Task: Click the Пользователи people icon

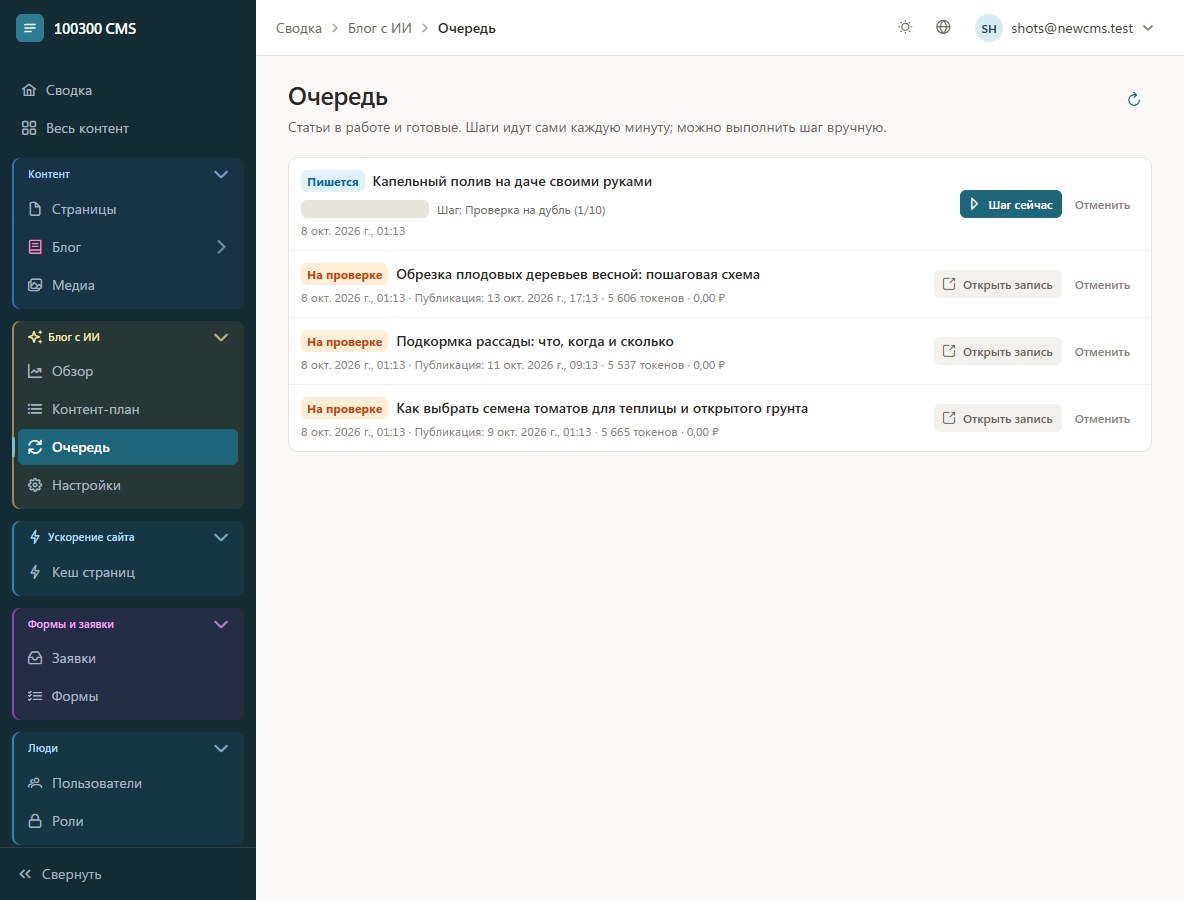Action: [x=35, y=784]
